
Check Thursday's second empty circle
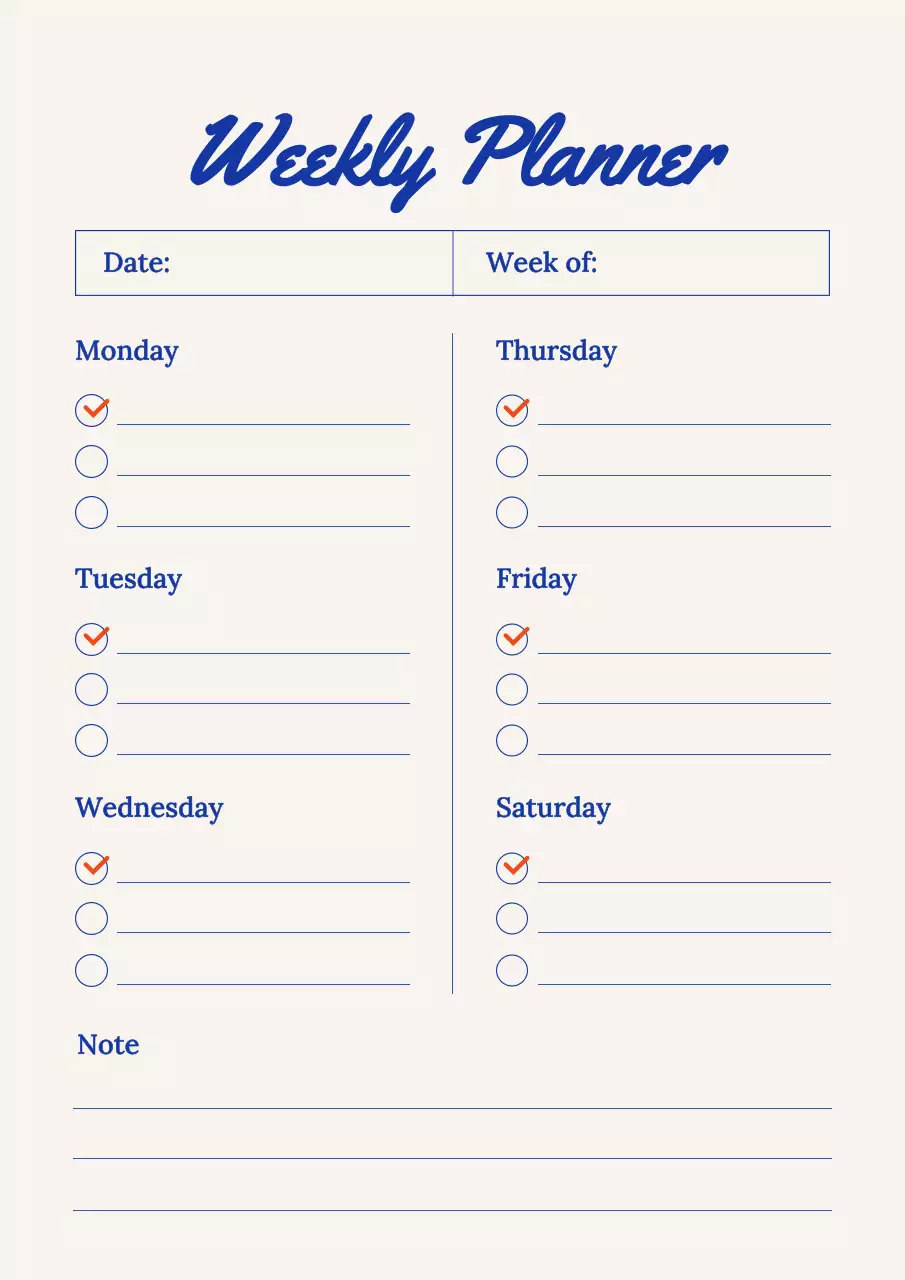[x=512, y=461]
